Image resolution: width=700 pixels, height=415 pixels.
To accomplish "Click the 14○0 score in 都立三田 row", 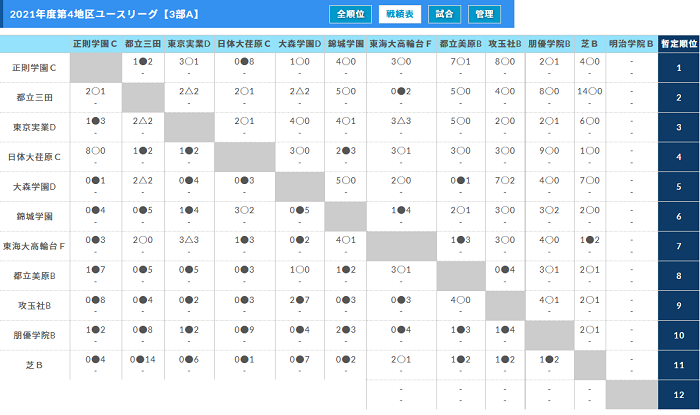I will 589,91.
